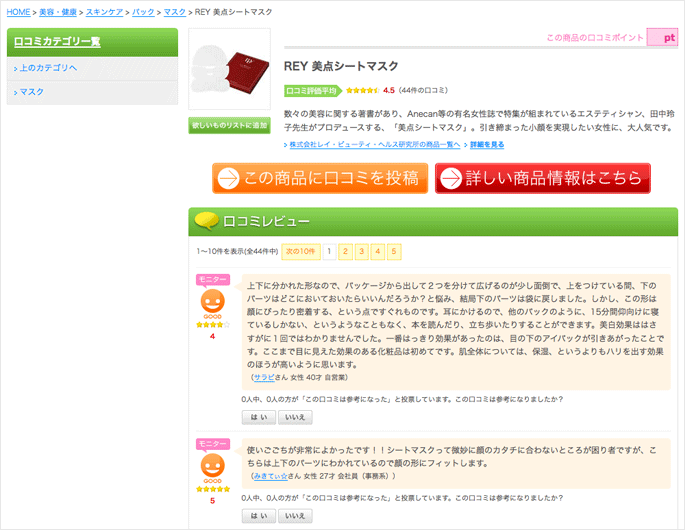Click four-star rating on サラビ review

coord(213,325)
